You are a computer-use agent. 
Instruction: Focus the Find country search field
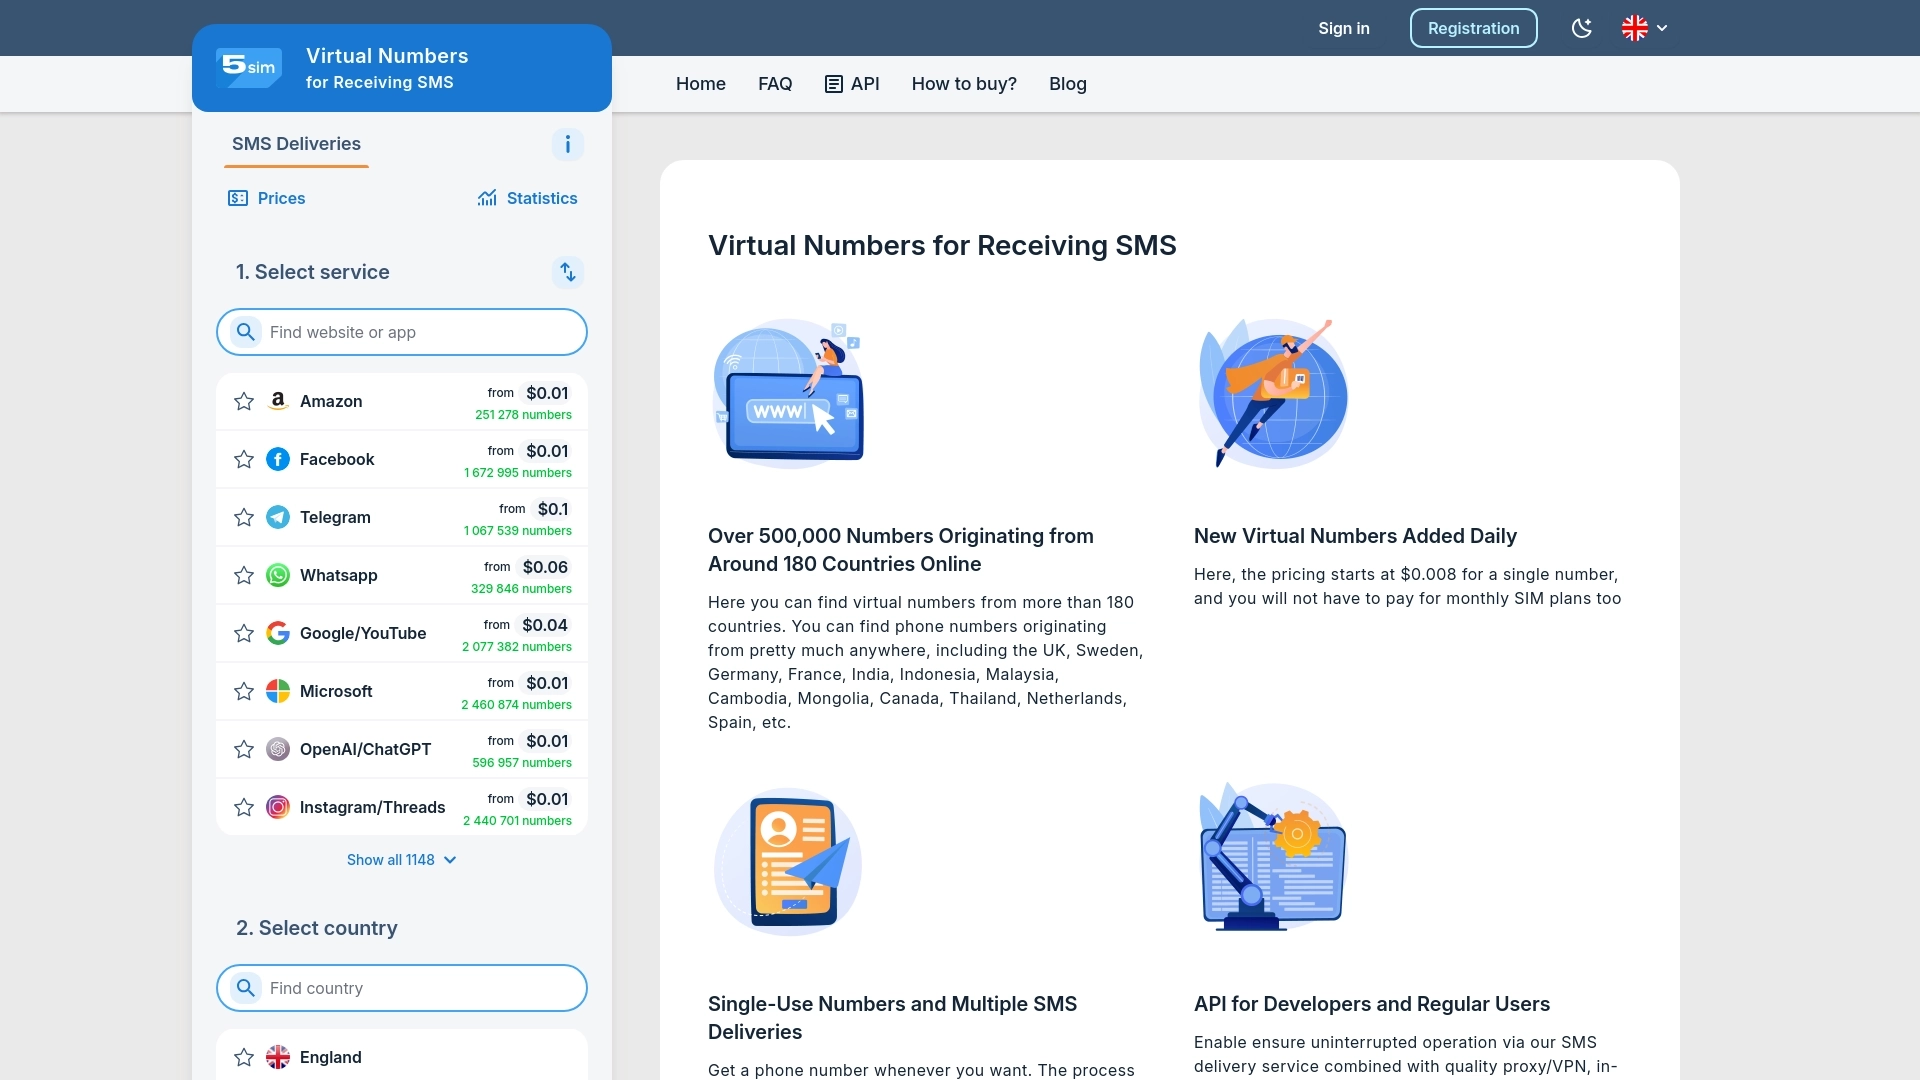click(402, 988)
